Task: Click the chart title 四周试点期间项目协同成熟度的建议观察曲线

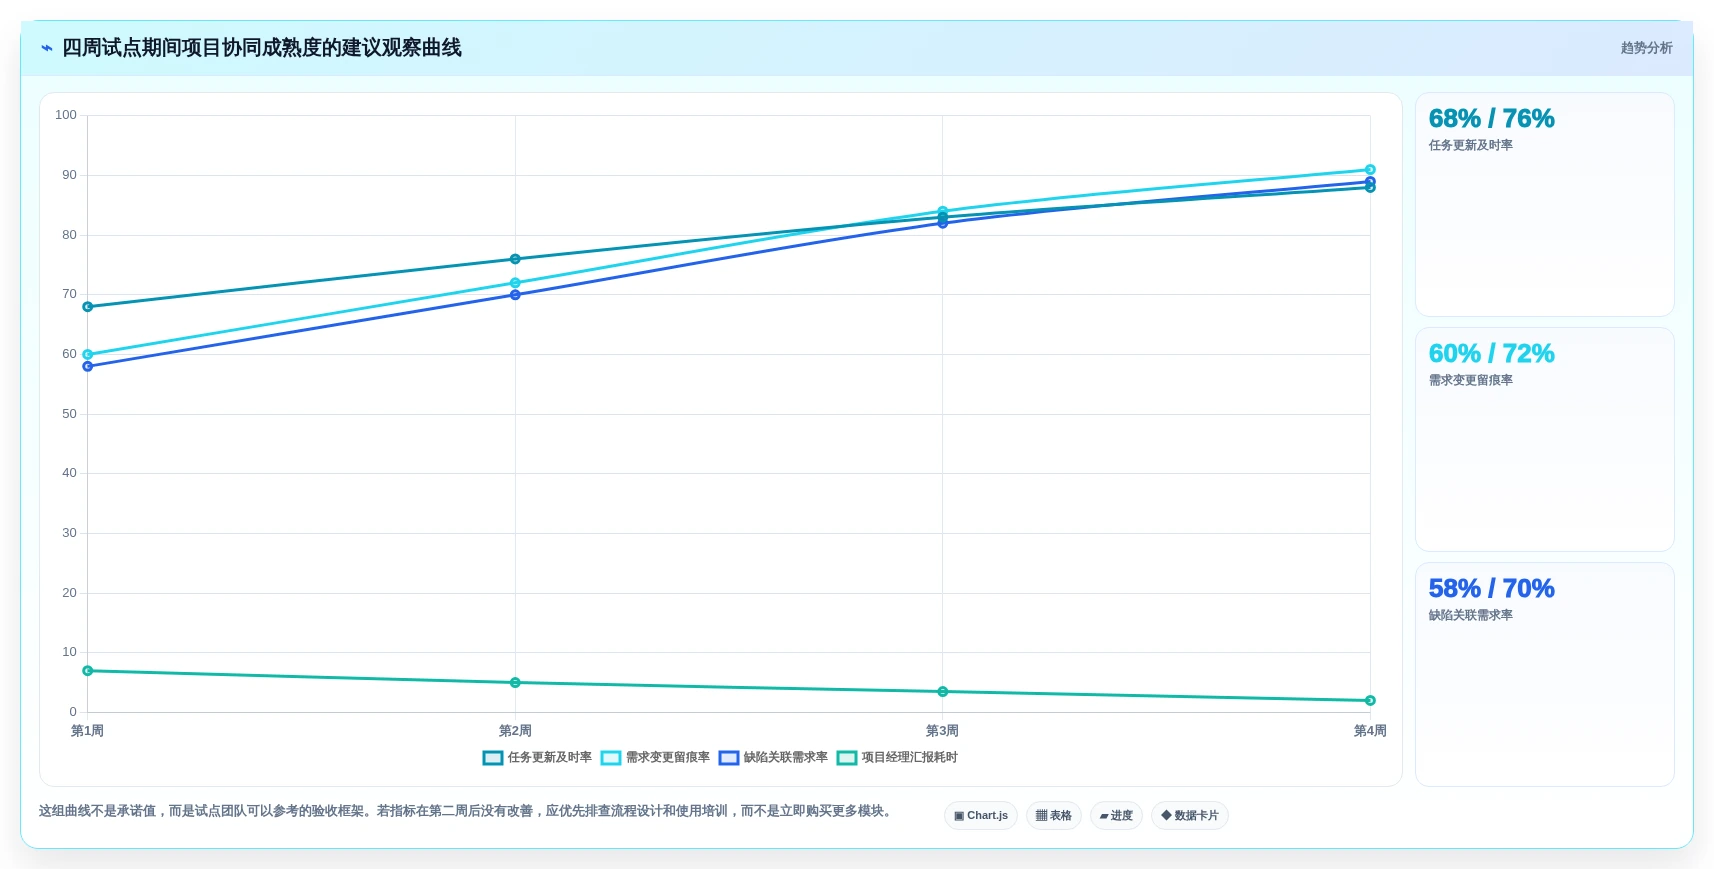Action: click(262, 48)
